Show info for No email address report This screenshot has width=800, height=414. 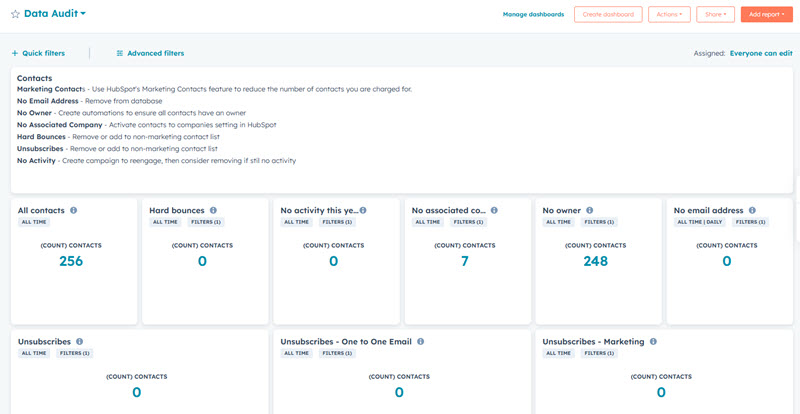click(752, 210)
